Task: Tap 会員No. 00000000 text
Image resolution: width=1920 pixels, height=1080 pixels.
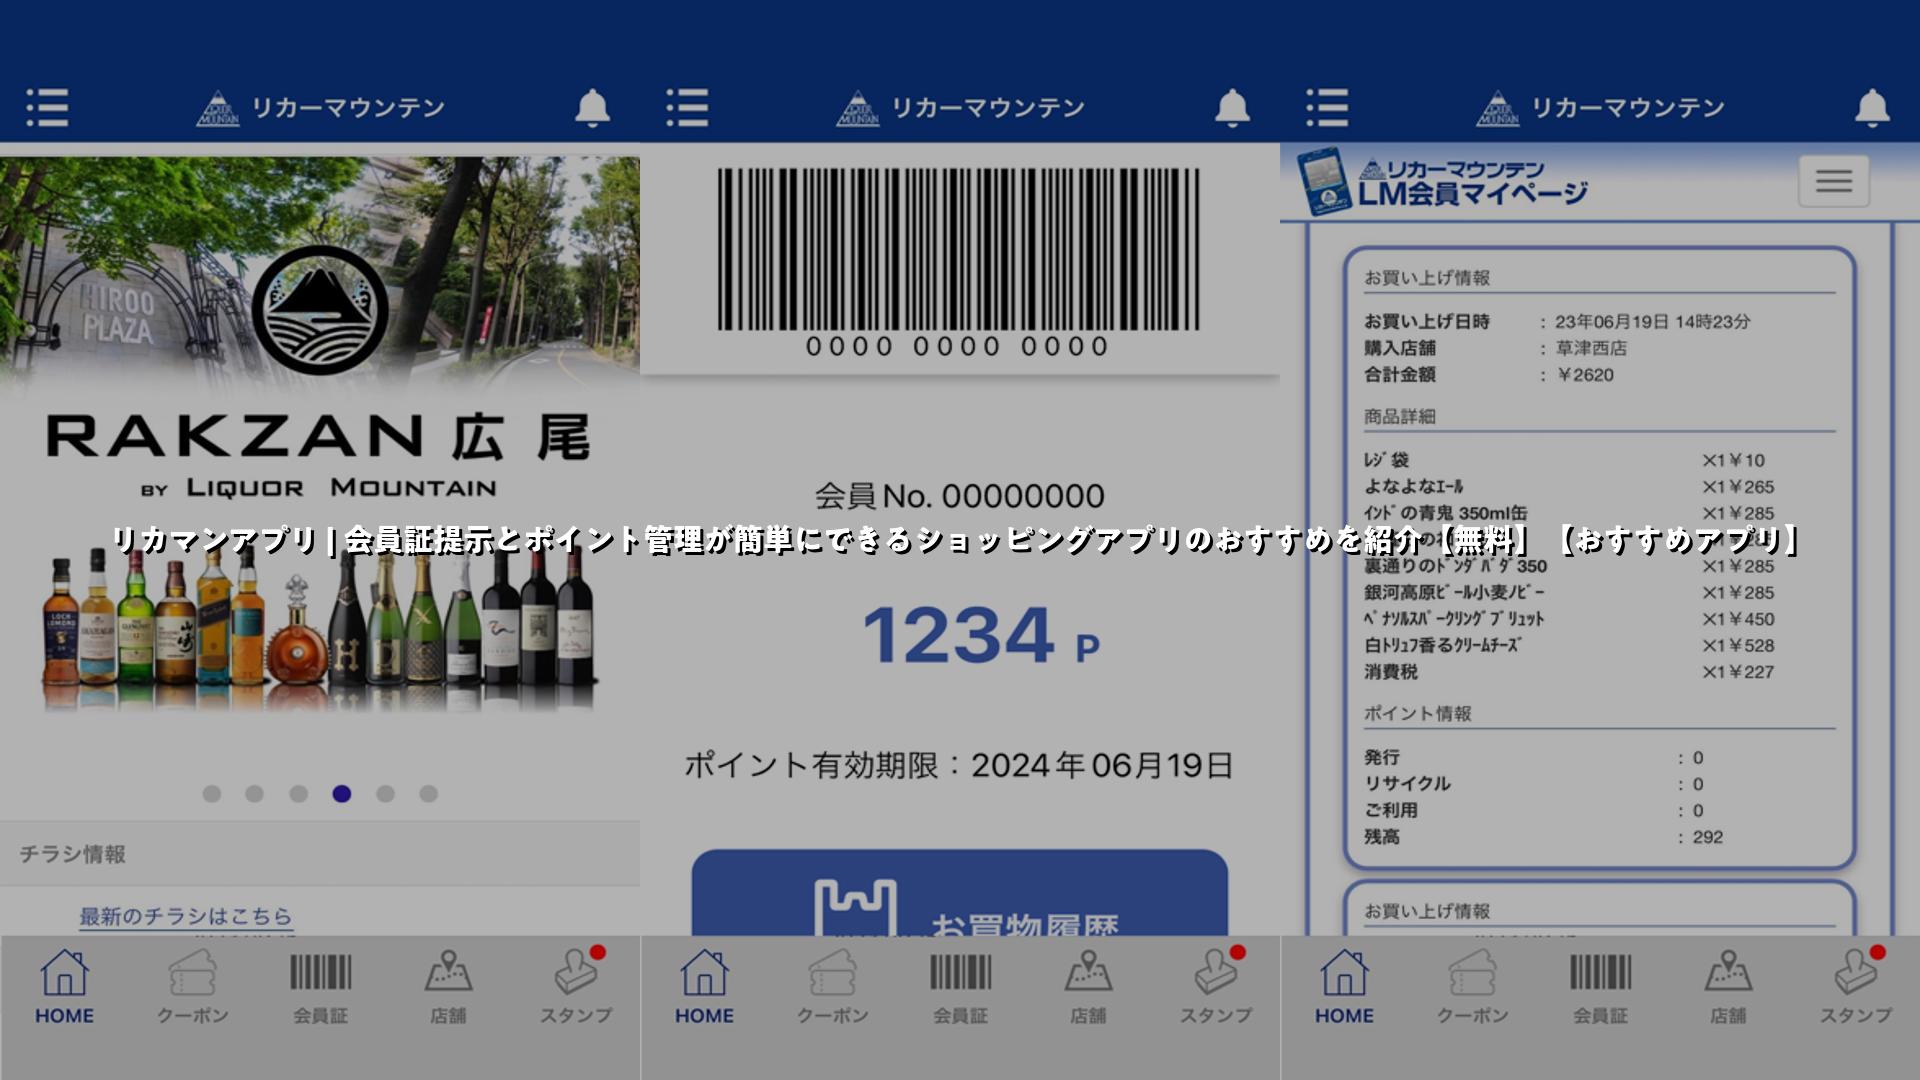Action: pos(960,496)
